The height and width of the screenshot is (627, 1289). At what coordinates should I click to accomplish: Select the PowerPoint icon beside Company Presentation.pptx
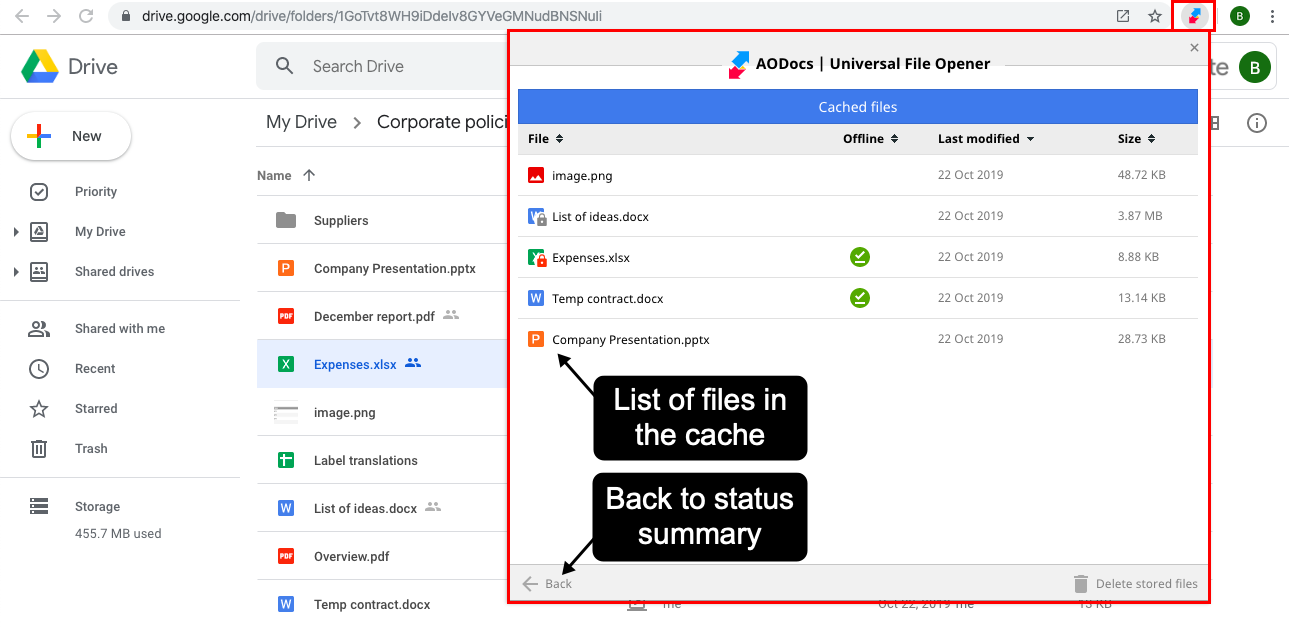coord(538,339)
